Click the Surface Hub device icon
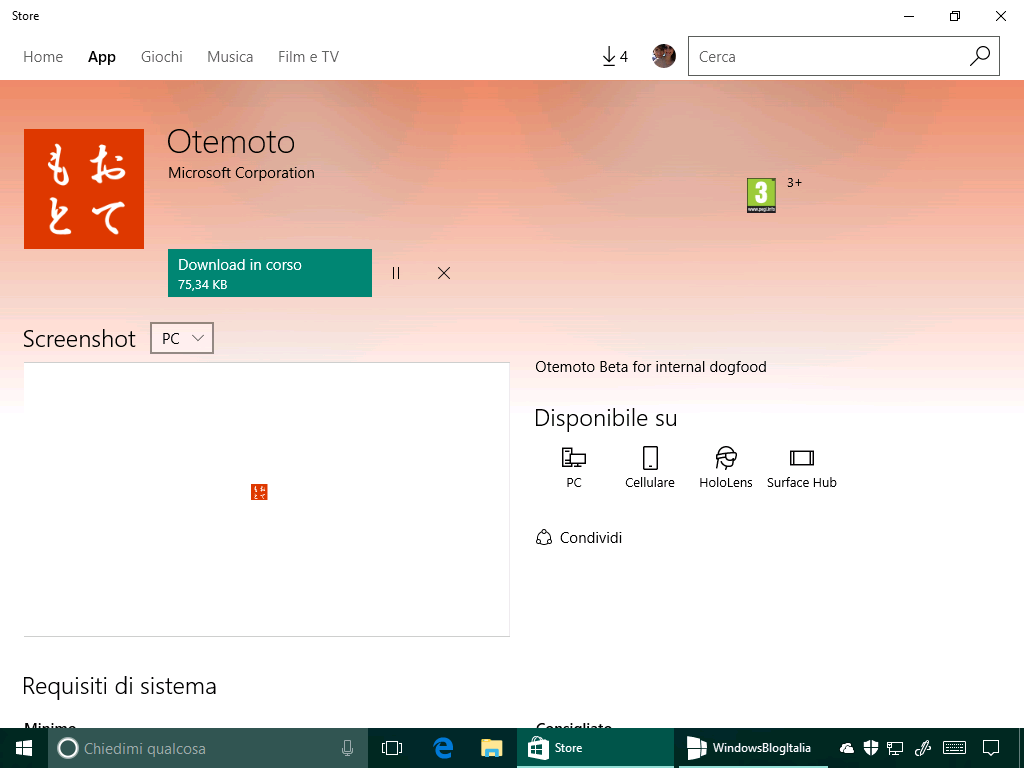Image resolution: width=1024 pixels, height=768 pixels. coord(801,458)
